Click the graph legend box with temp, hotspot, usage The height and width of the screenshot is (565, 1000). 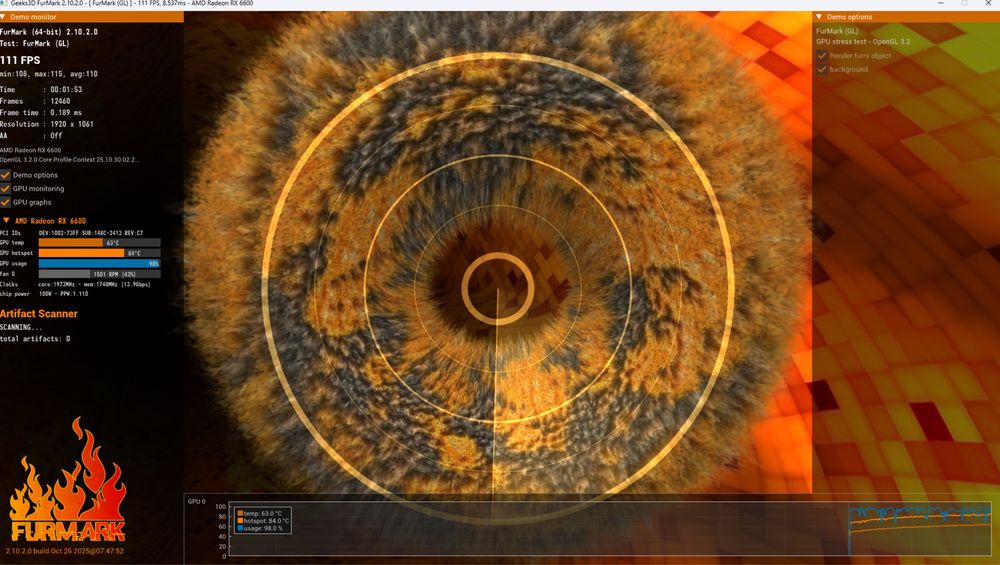pos(263,521)
